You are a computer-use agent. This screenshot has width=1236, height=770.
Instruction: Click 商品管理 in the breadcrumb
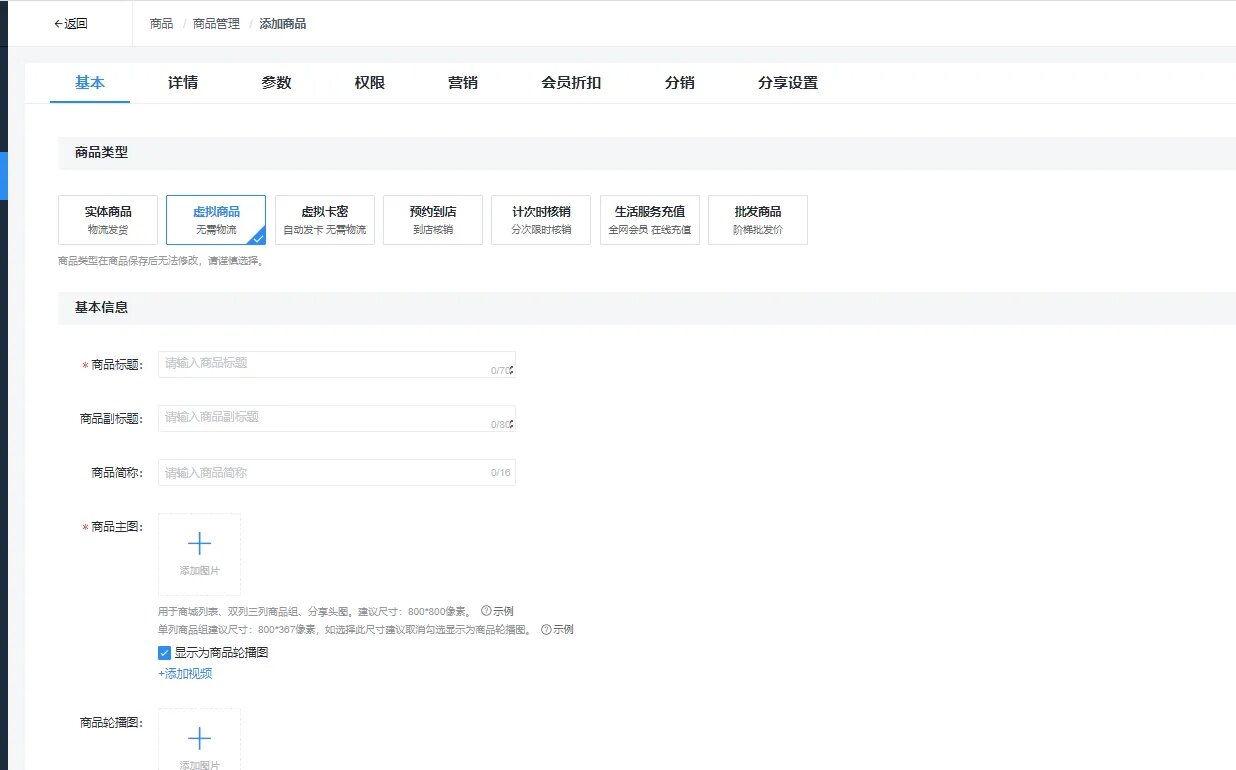coord(216,24)
